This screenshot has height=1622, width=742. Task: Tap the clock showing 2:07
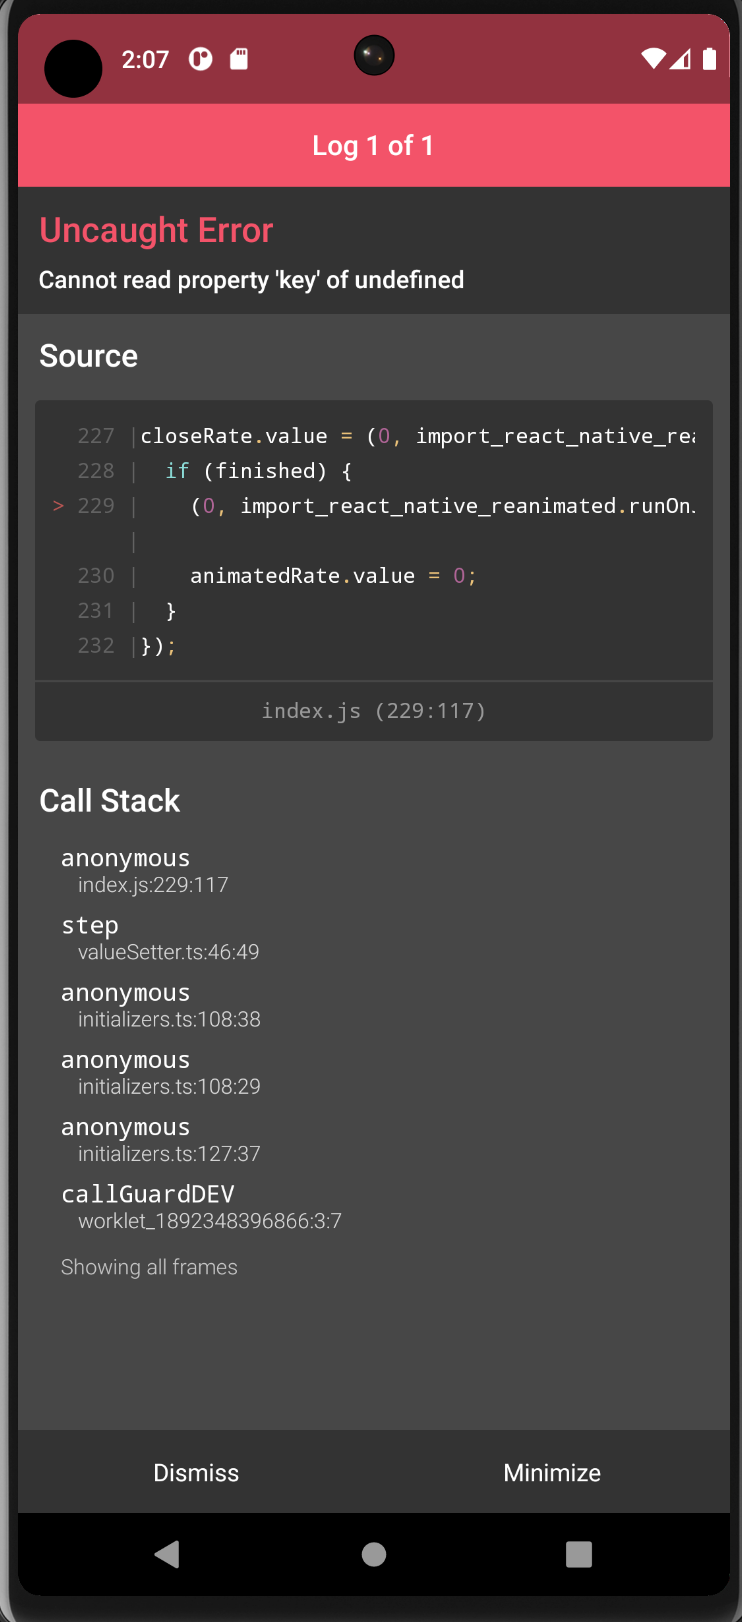tap(146, 59)
